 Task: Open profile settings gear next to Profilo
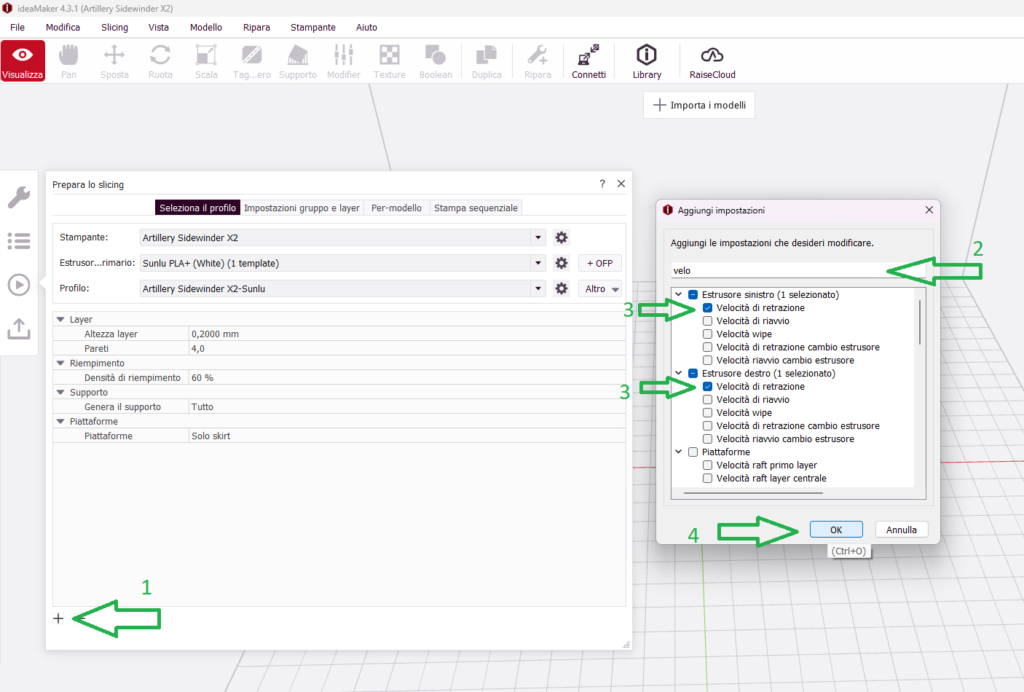pyautogui.click(x=561, y=289)
